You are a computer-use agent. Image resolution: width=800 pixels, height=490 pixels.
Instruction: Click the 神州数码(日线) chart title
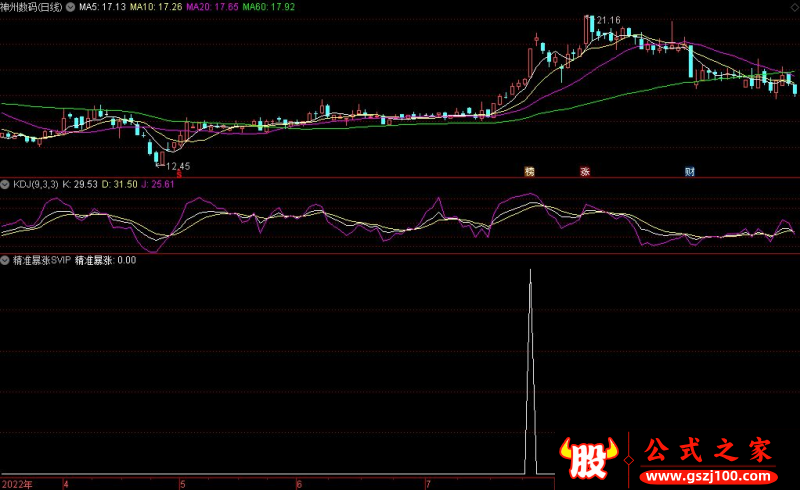click(32, 6)
